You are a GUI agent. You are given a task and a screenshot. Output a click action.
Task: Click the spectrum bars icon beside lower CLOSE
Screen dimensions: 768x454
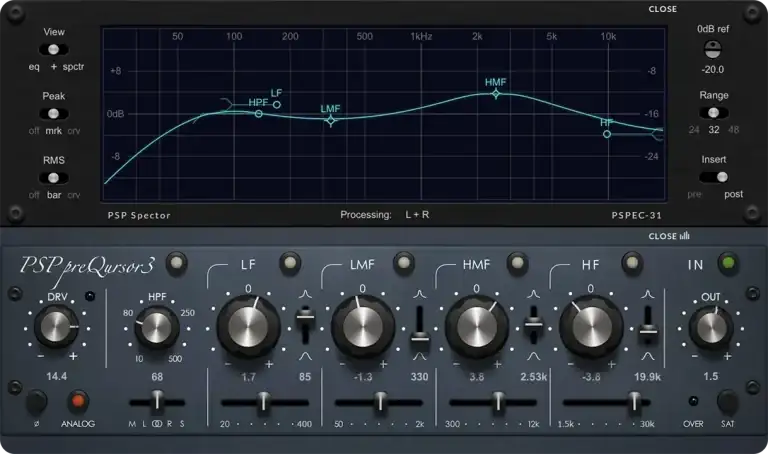pyautogui.click(x=685, y=236)
